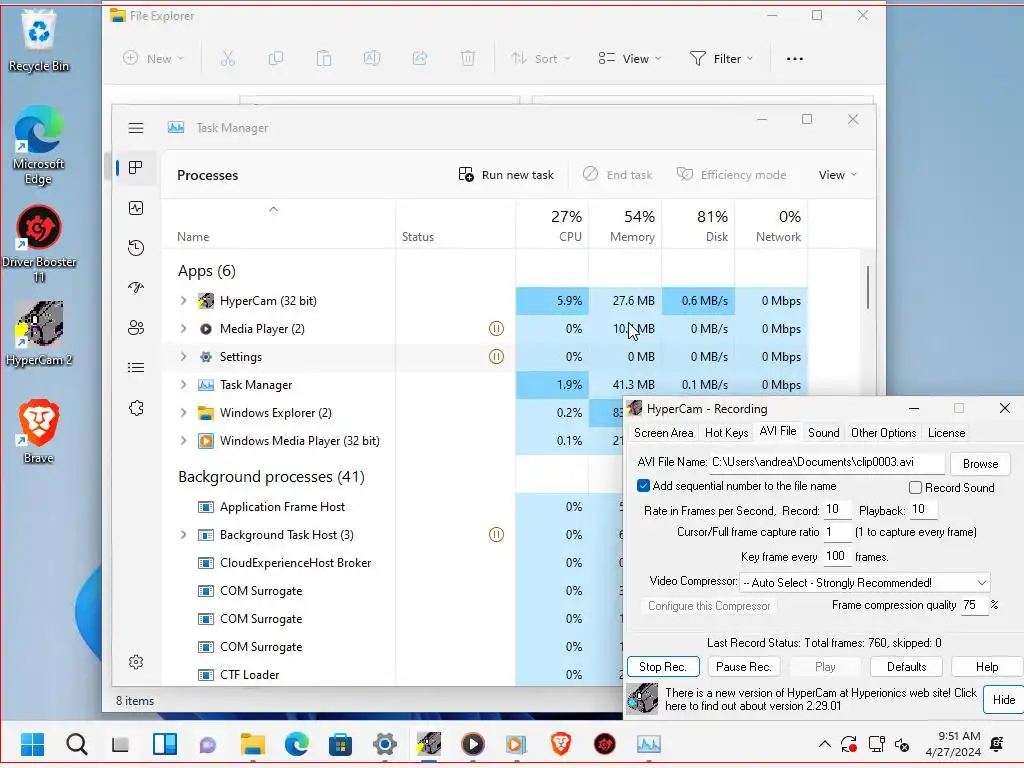The image size is (1024, 768).
Task: Open Driver Booster 11 desktop shortcut
Action: [39, 244]
